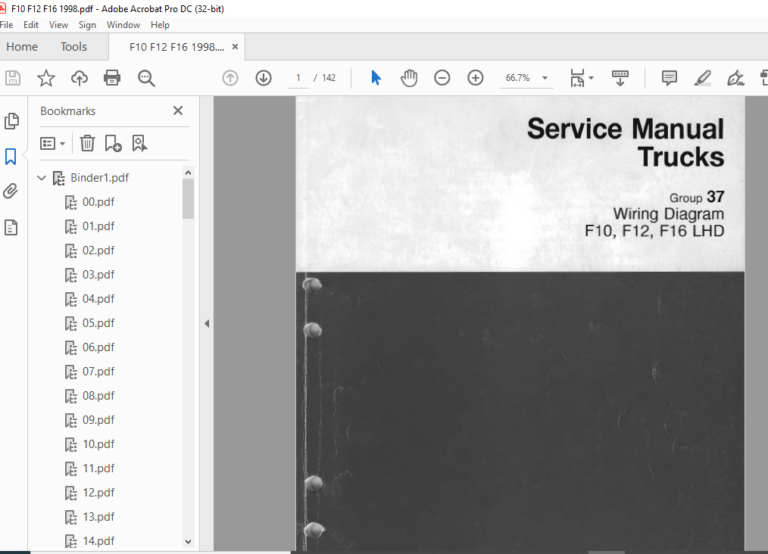Select the Binder1.pdf bookmark
768x554 pixels.
tap(99, 178)
